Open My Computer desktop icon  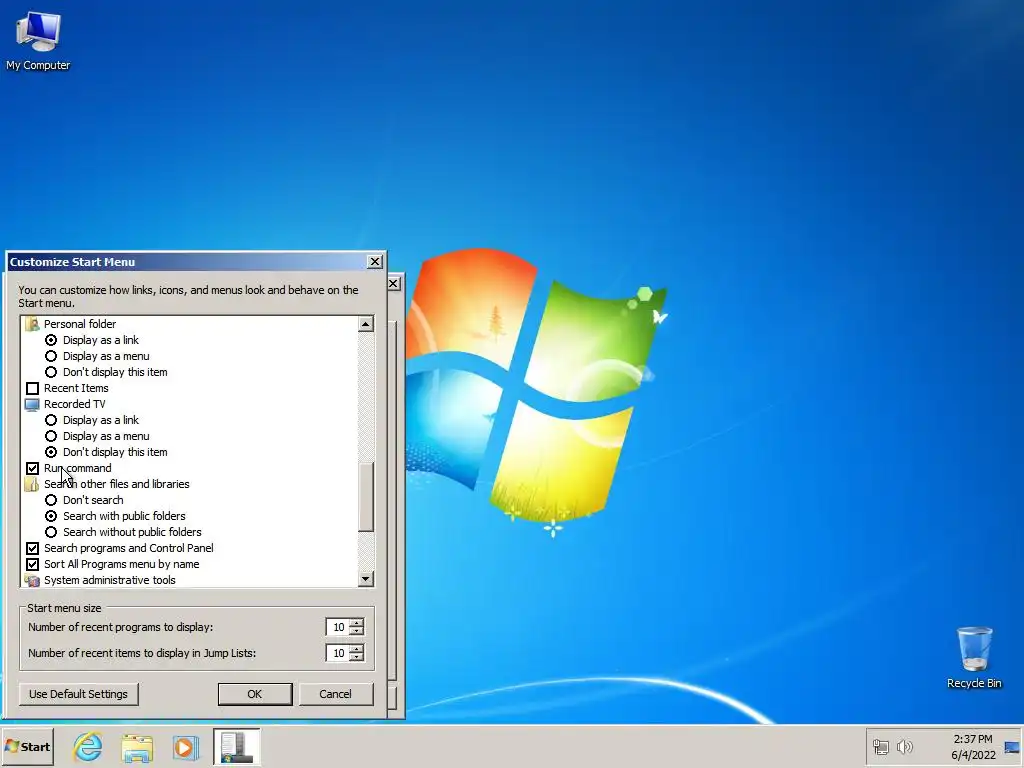click(x=38, y=42)
